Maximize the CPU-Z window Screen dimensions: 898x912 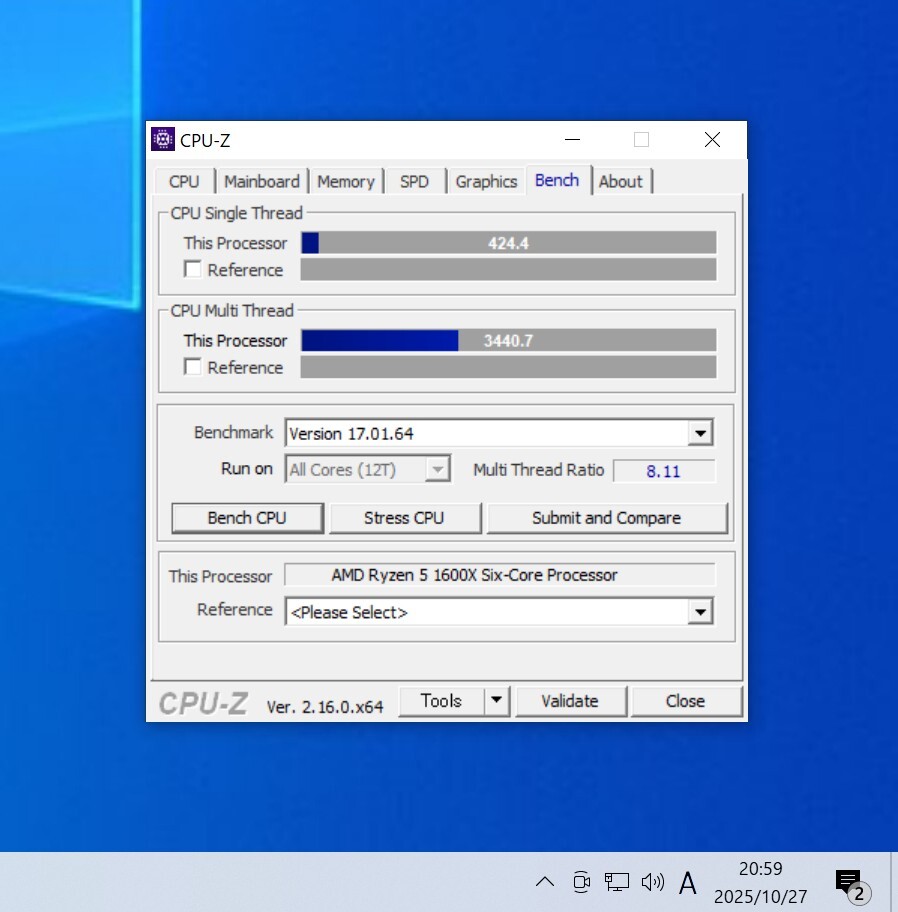click(x=641, y=140)
